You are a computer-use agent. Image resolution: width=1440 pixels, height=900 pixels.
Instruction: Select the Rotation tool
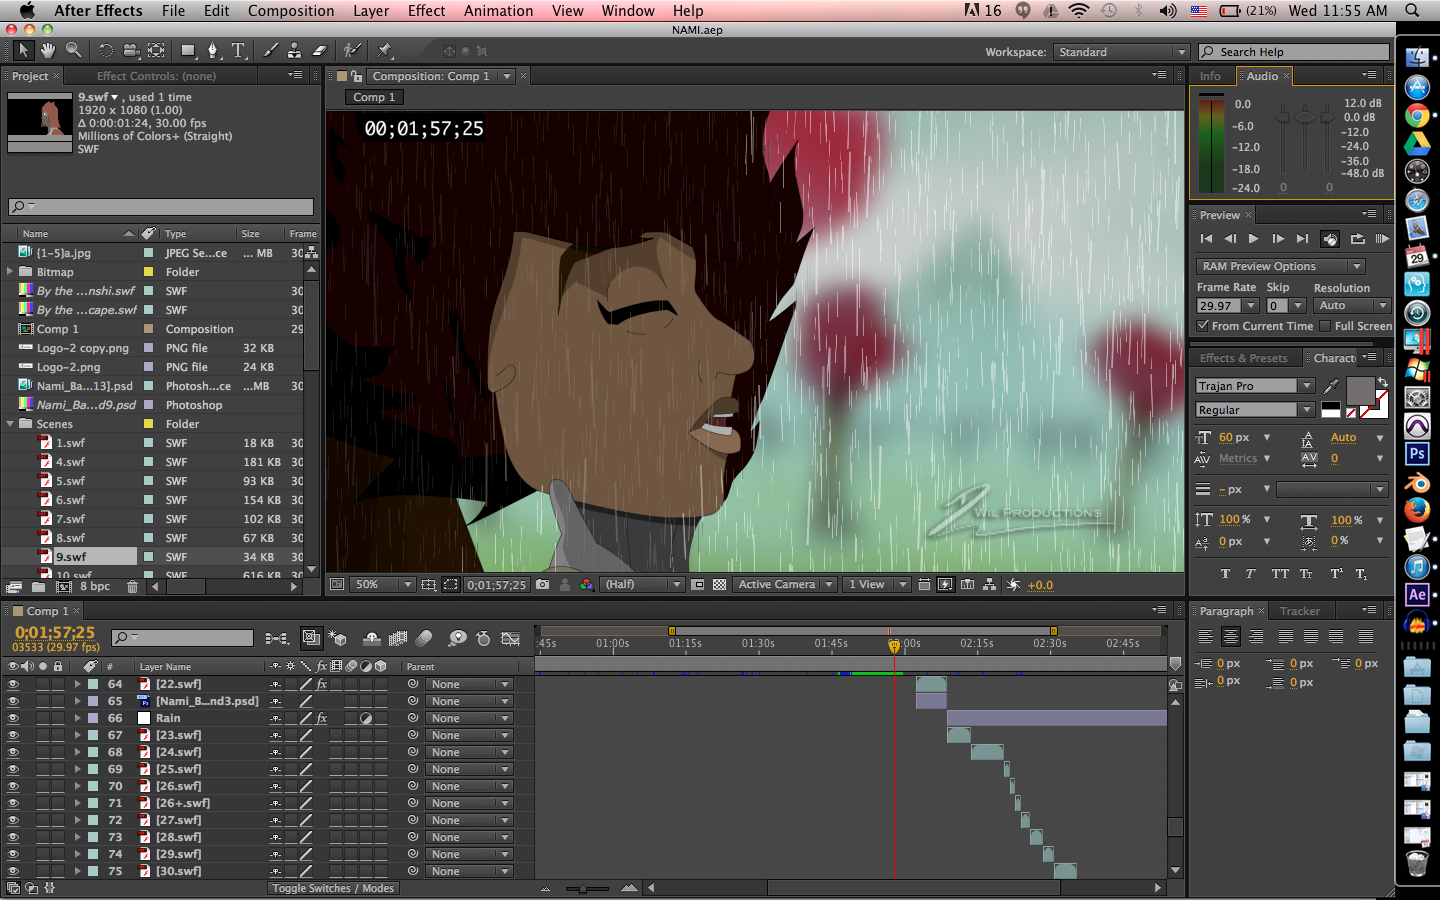[x=106, y=50]
